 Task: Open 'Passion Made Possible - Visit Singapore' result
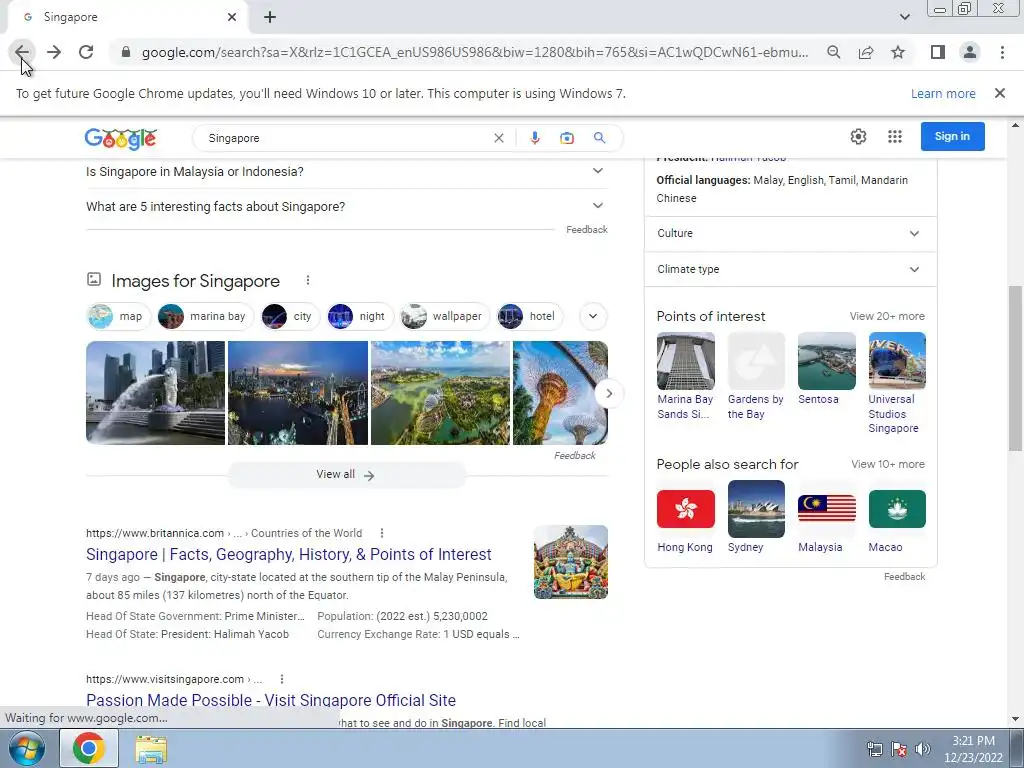coord(271,700)
